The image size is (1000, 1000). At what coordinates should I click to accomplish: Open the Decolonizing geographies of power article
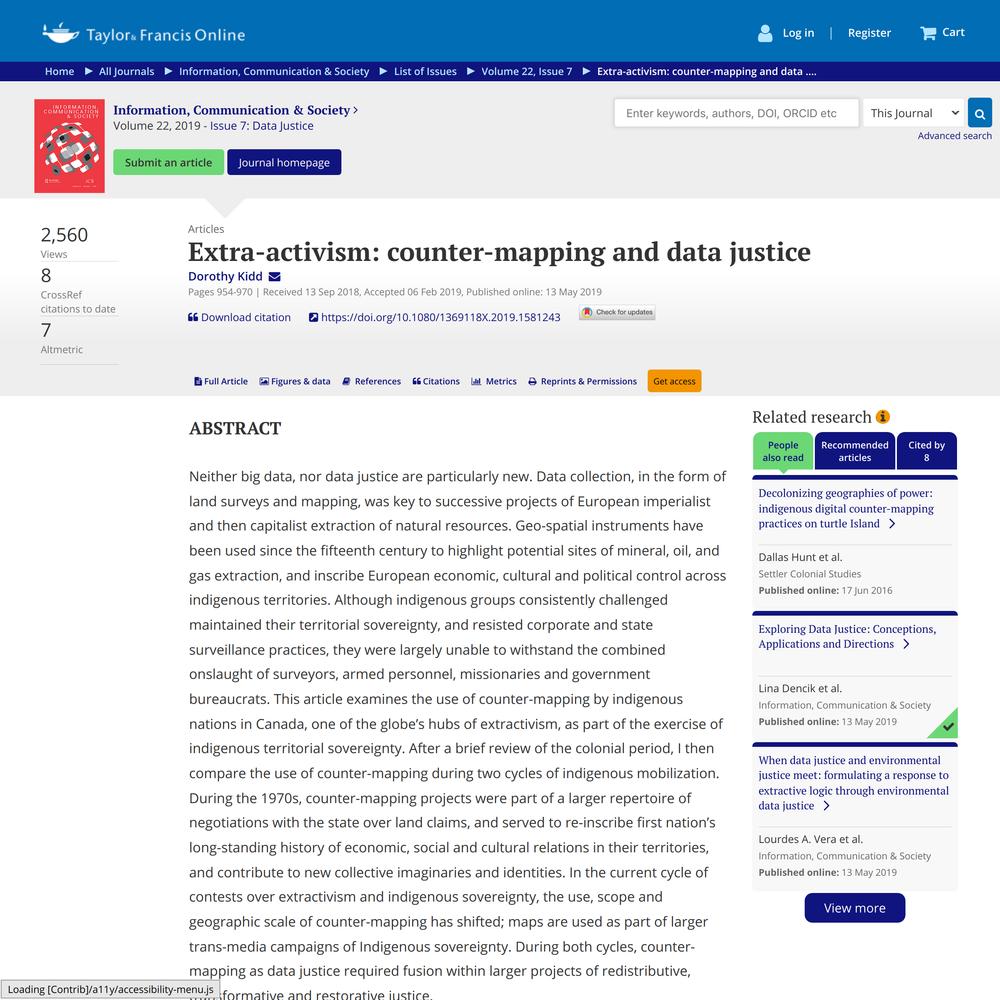[846, 508]
